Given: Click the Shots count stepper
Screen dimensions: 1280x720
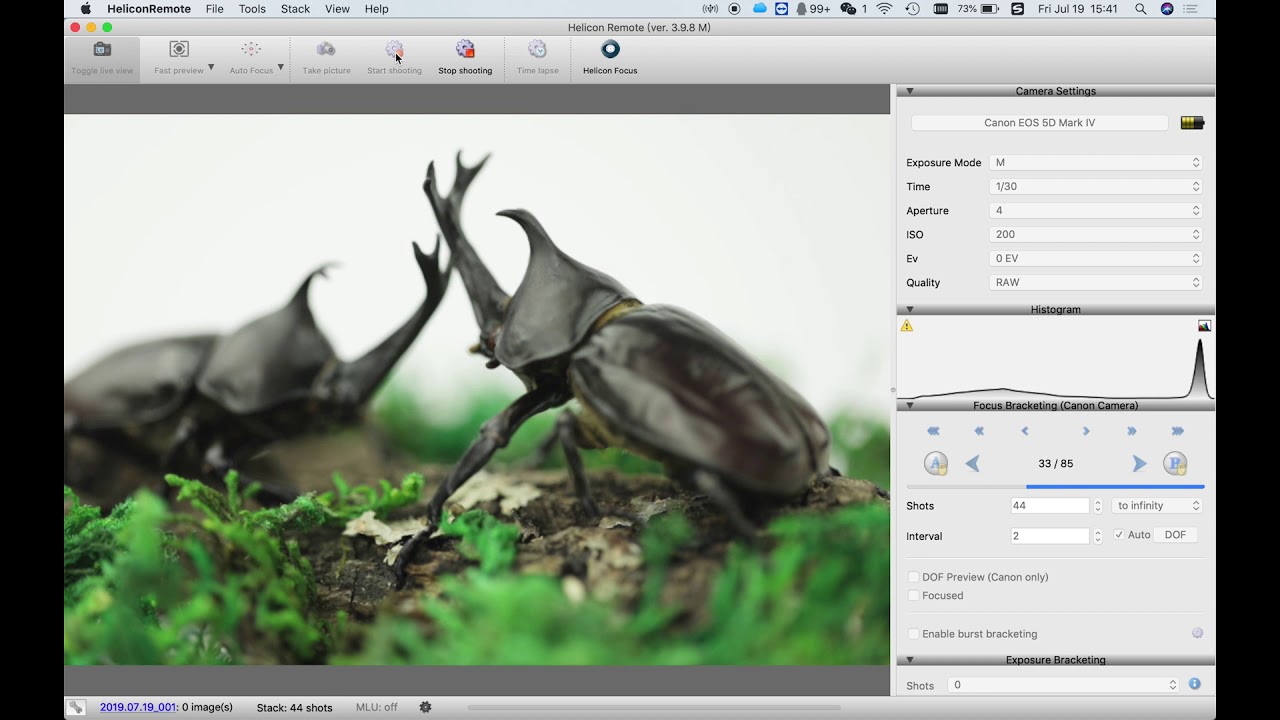Looking at the screenshot, I should [1098, 506].
